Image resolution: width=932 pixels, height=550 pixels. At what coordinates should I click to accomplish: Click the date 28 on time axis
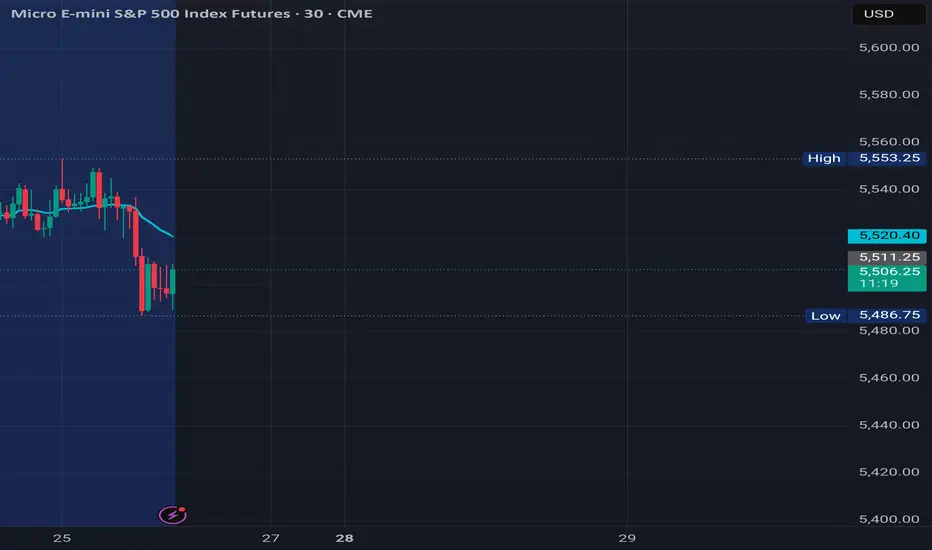click(345, 538)
